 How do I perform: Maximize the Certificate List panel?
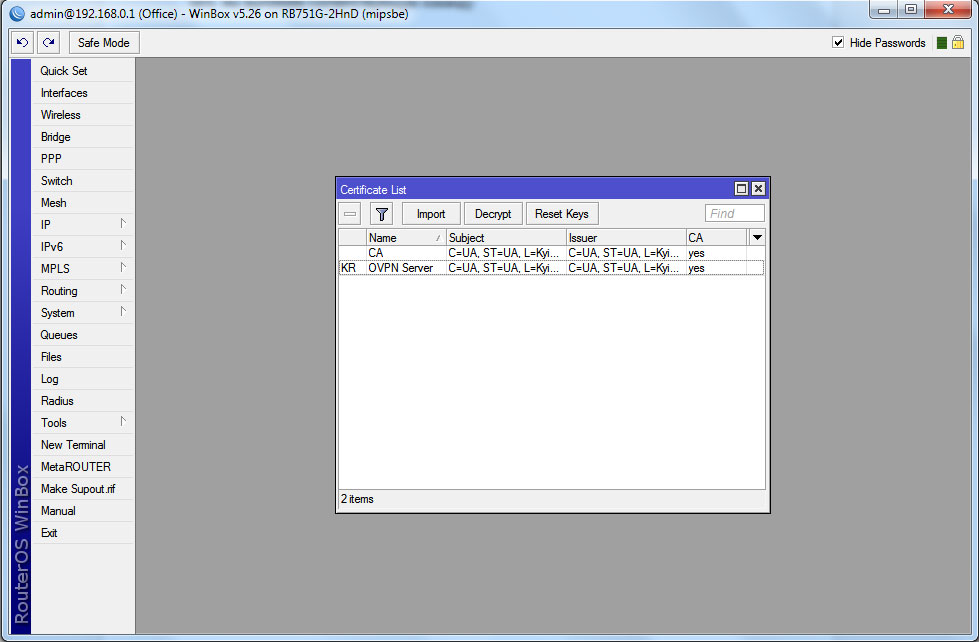tap(741, 189)
